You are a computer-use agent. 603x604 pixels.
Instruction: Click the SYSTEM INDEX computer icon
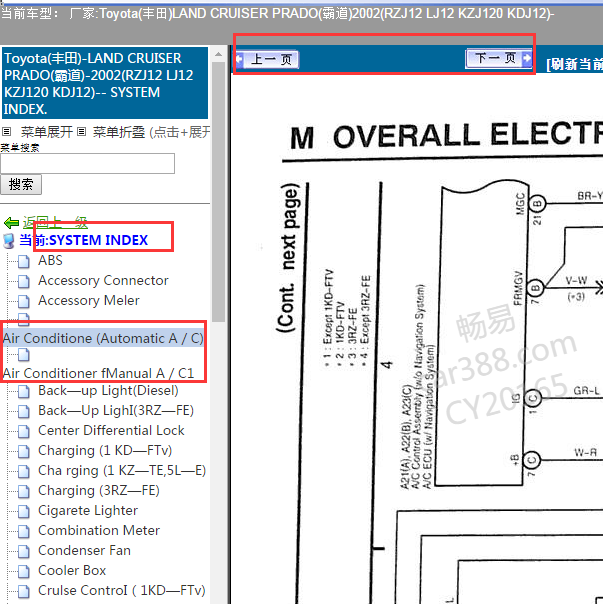8,241
